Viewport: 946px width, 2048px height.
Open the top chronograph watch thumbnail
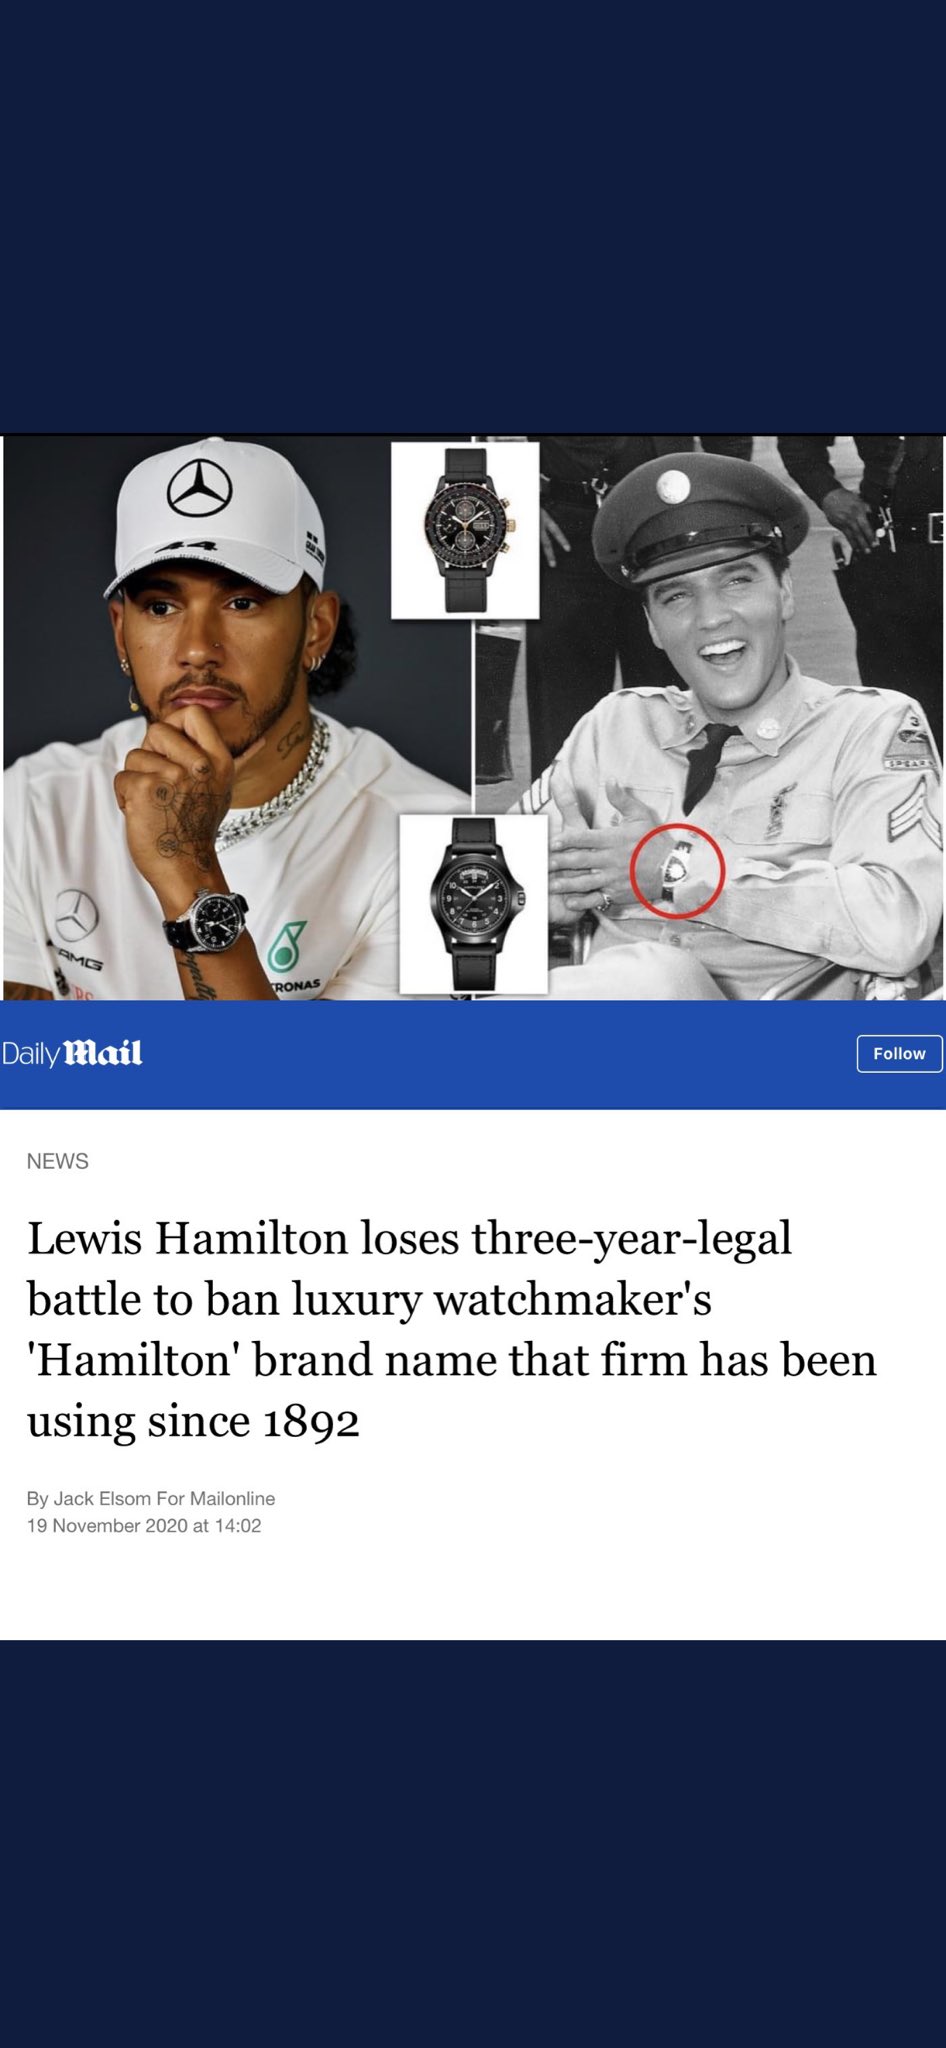coord(465,530)
